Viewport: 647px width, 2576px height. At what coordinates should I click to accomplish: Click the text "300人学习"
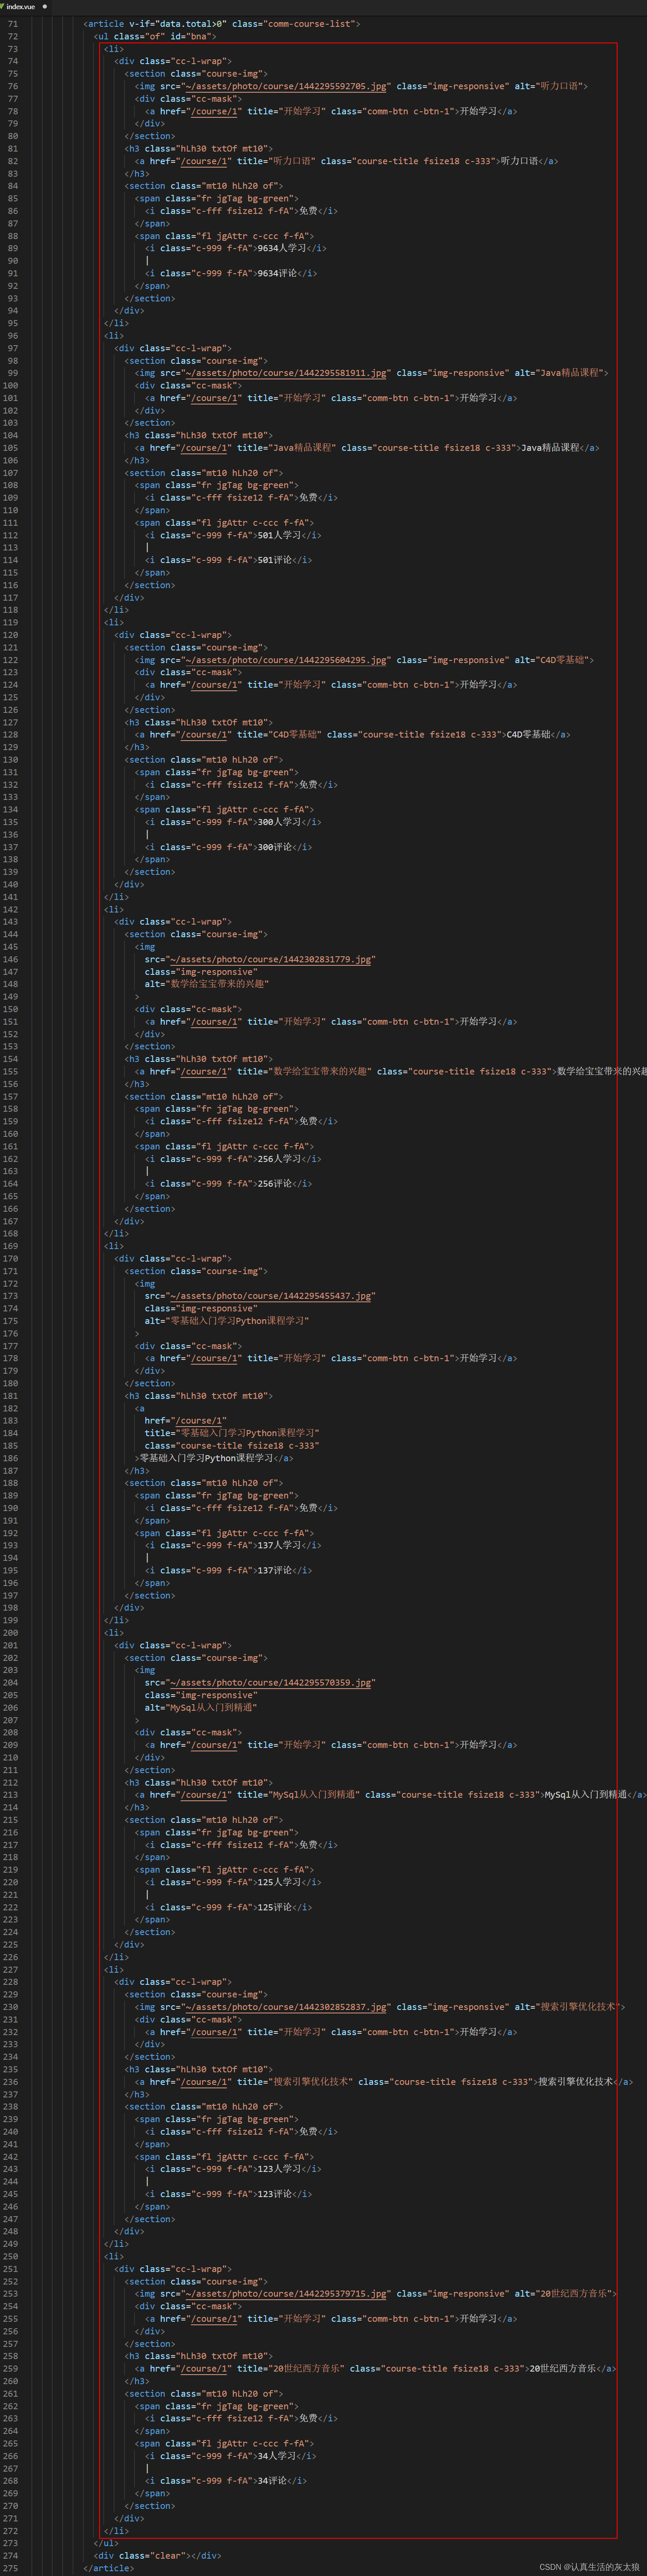(x=279, y=822)
